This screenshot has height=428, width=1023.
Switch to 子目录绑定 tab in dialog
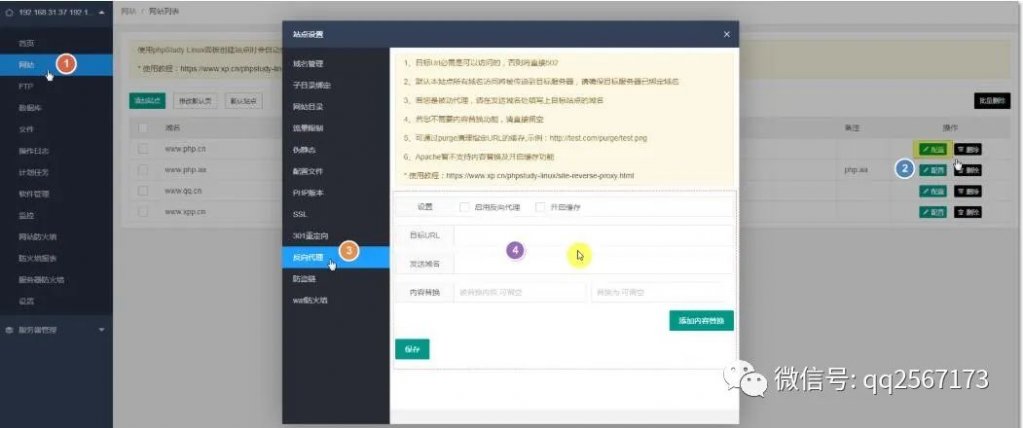coord(312,85)
